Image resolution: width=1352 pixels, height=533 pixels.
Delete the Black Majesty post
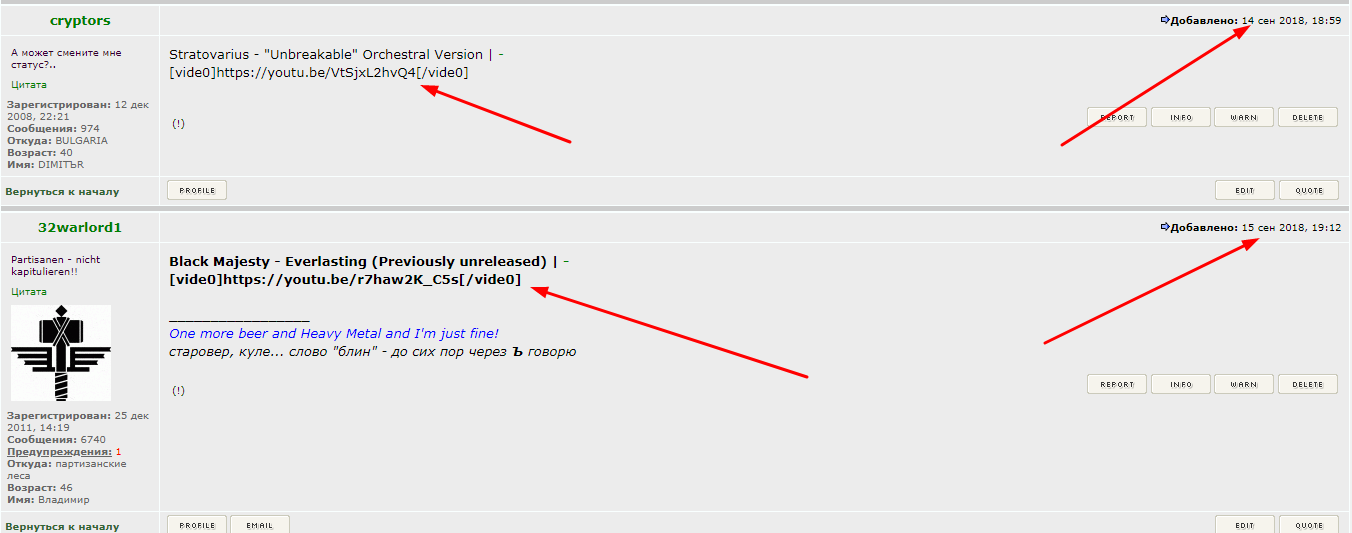[1307, 384]
